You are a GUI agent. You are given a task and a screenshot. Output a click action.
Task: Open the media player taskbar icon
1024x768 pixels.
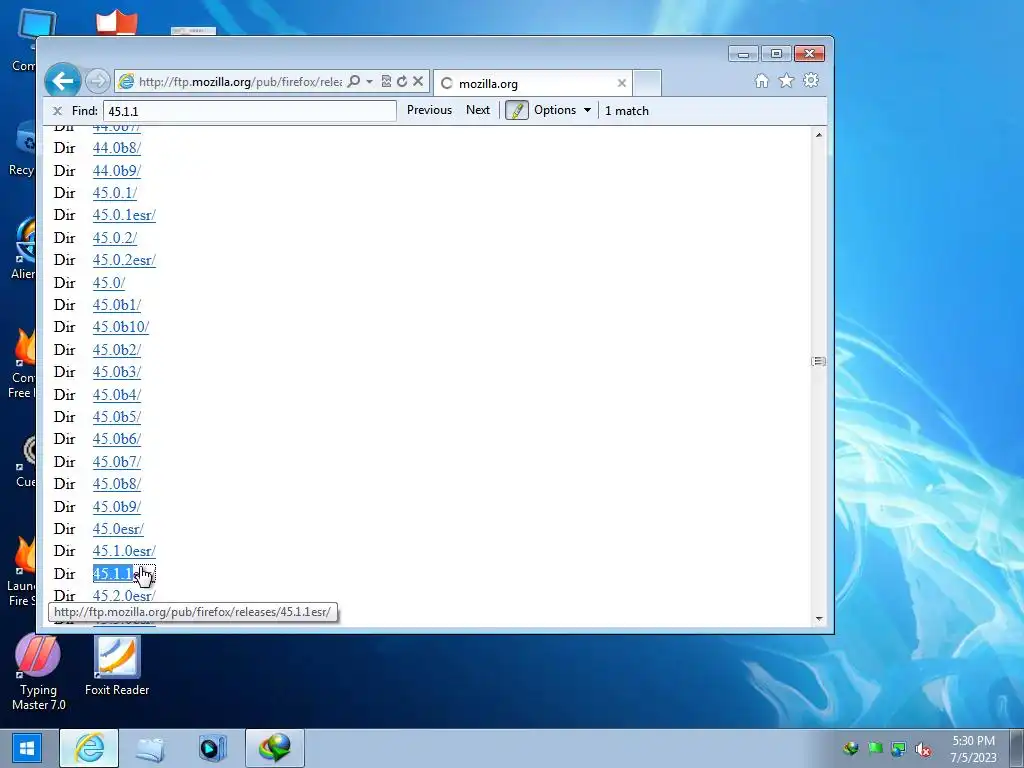pyautogui.click(x=212, y=748)
